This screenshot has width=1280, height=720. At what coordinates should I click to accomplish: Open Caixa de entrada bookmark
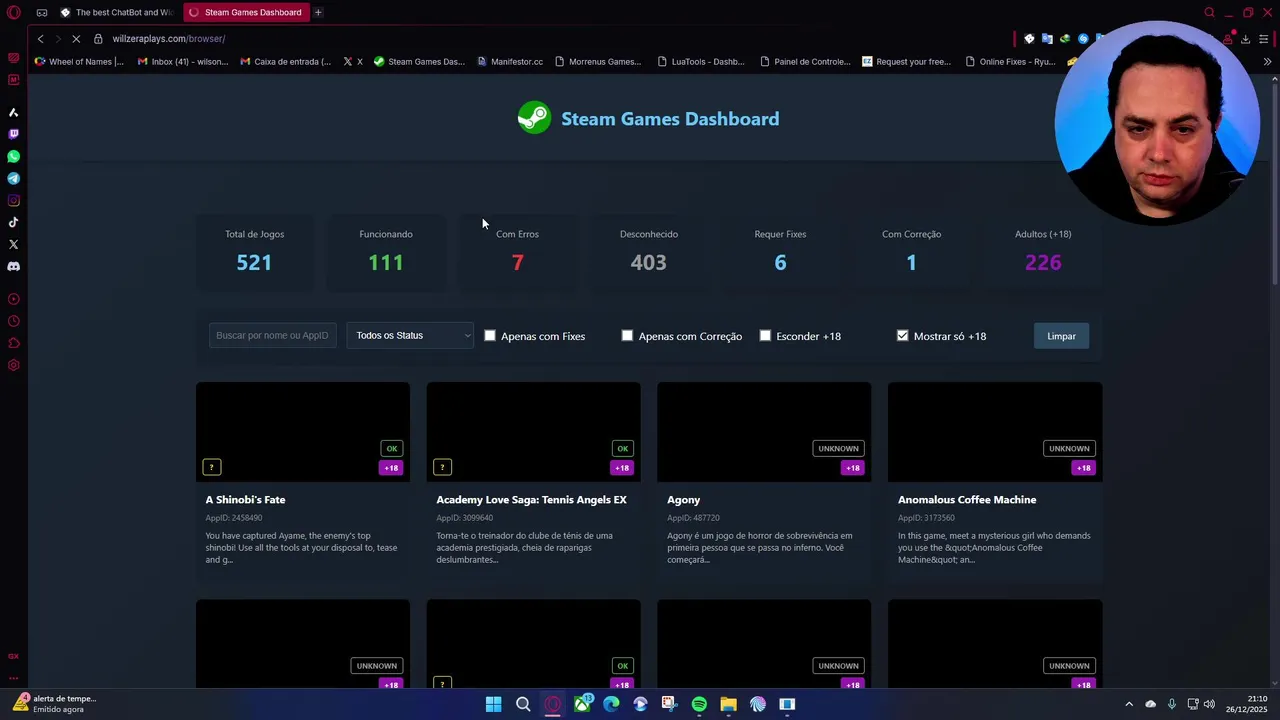(286, 61)
